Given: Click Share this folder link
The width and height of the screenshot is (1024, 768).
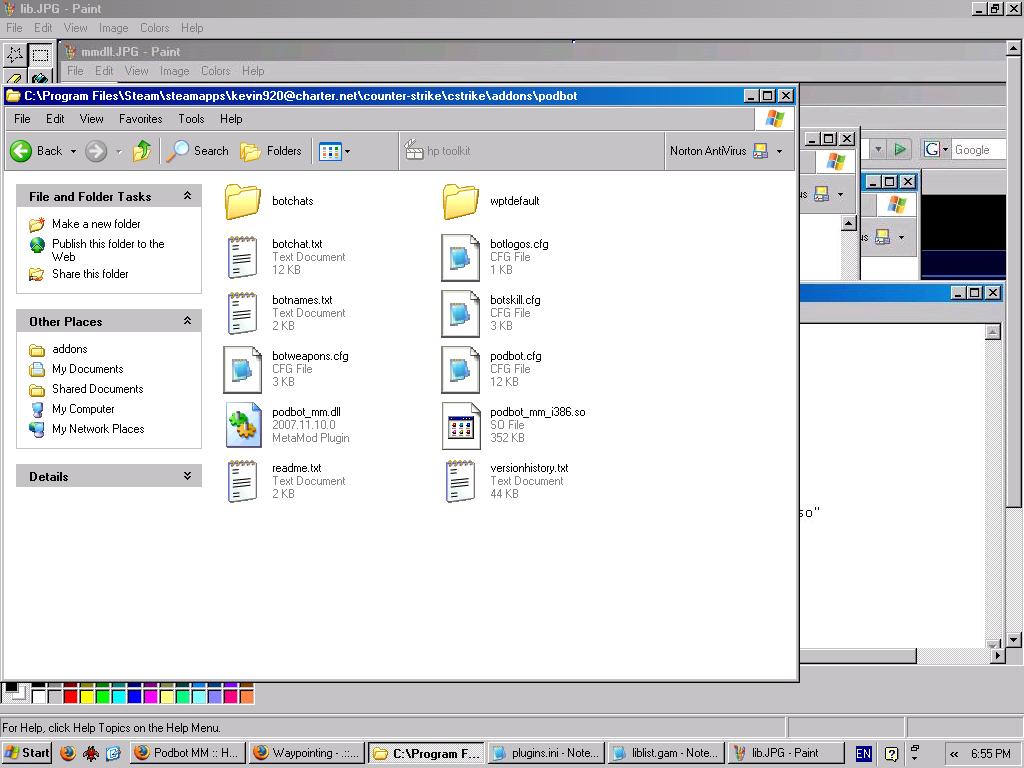Looking at the screenshot, I should tap(90, 274).
